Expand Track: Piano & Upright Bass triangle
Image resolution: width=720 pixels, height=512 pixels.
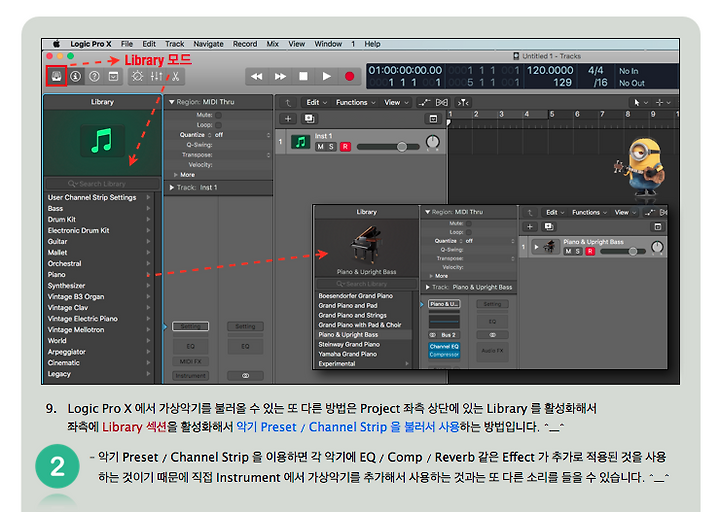(x=428, y=287)
